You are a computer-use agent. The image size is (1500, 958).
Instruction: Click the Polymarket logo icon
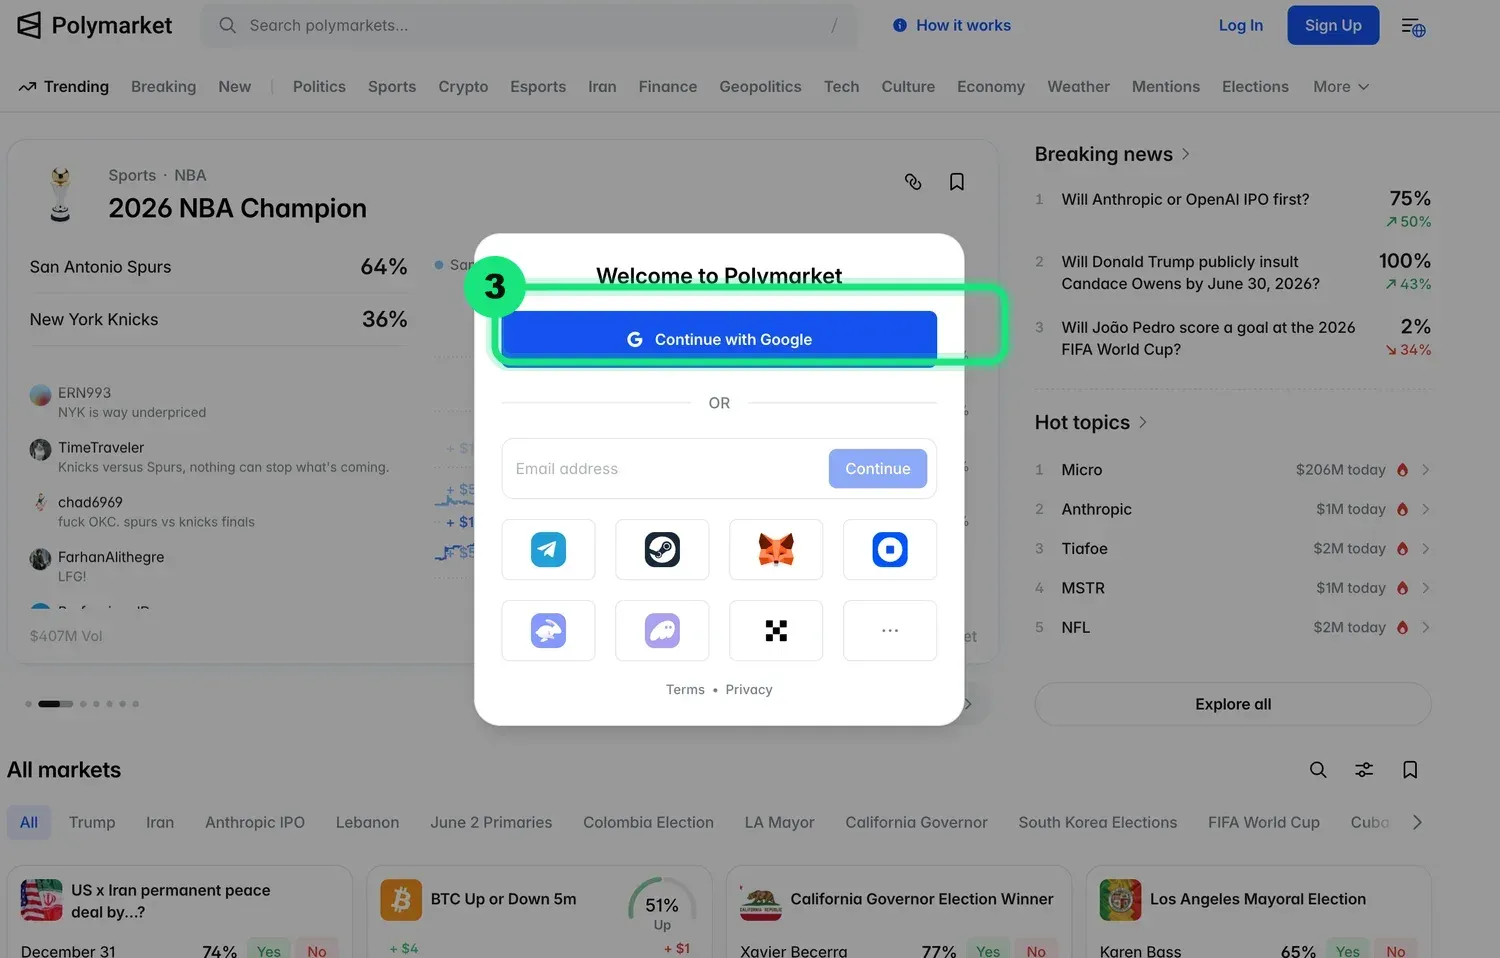29,25
